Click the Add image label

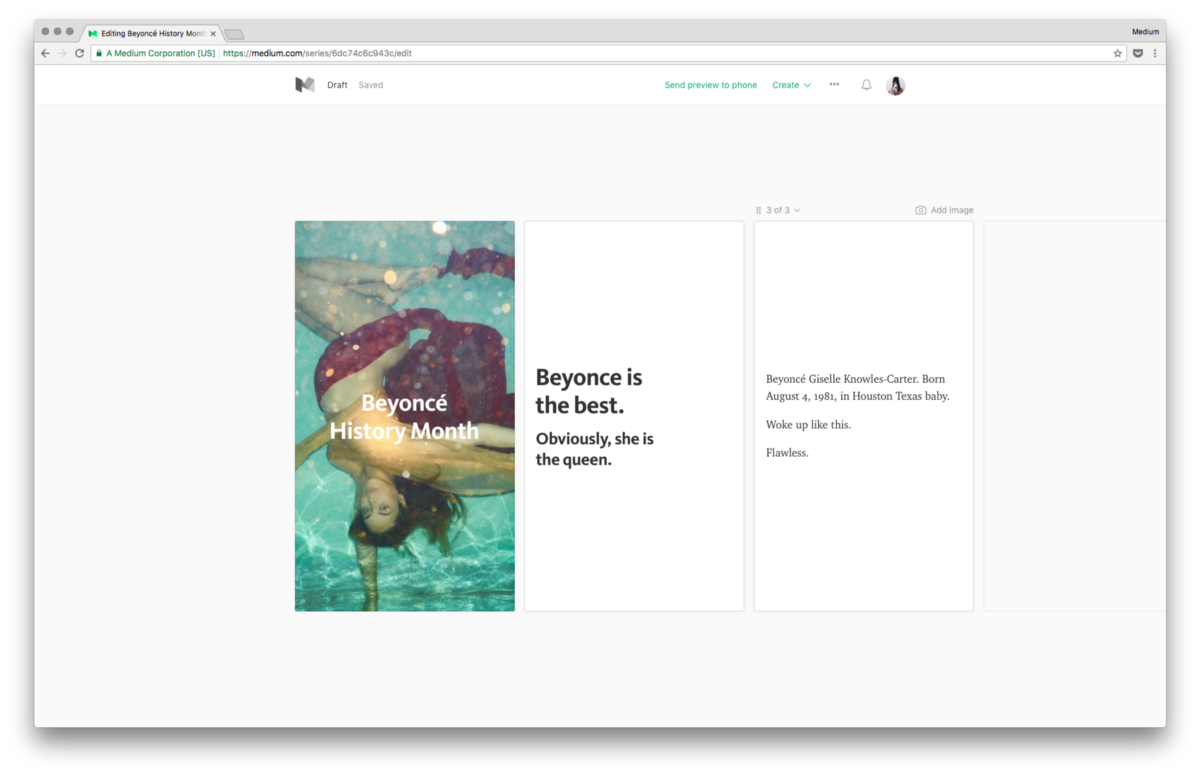952,210
